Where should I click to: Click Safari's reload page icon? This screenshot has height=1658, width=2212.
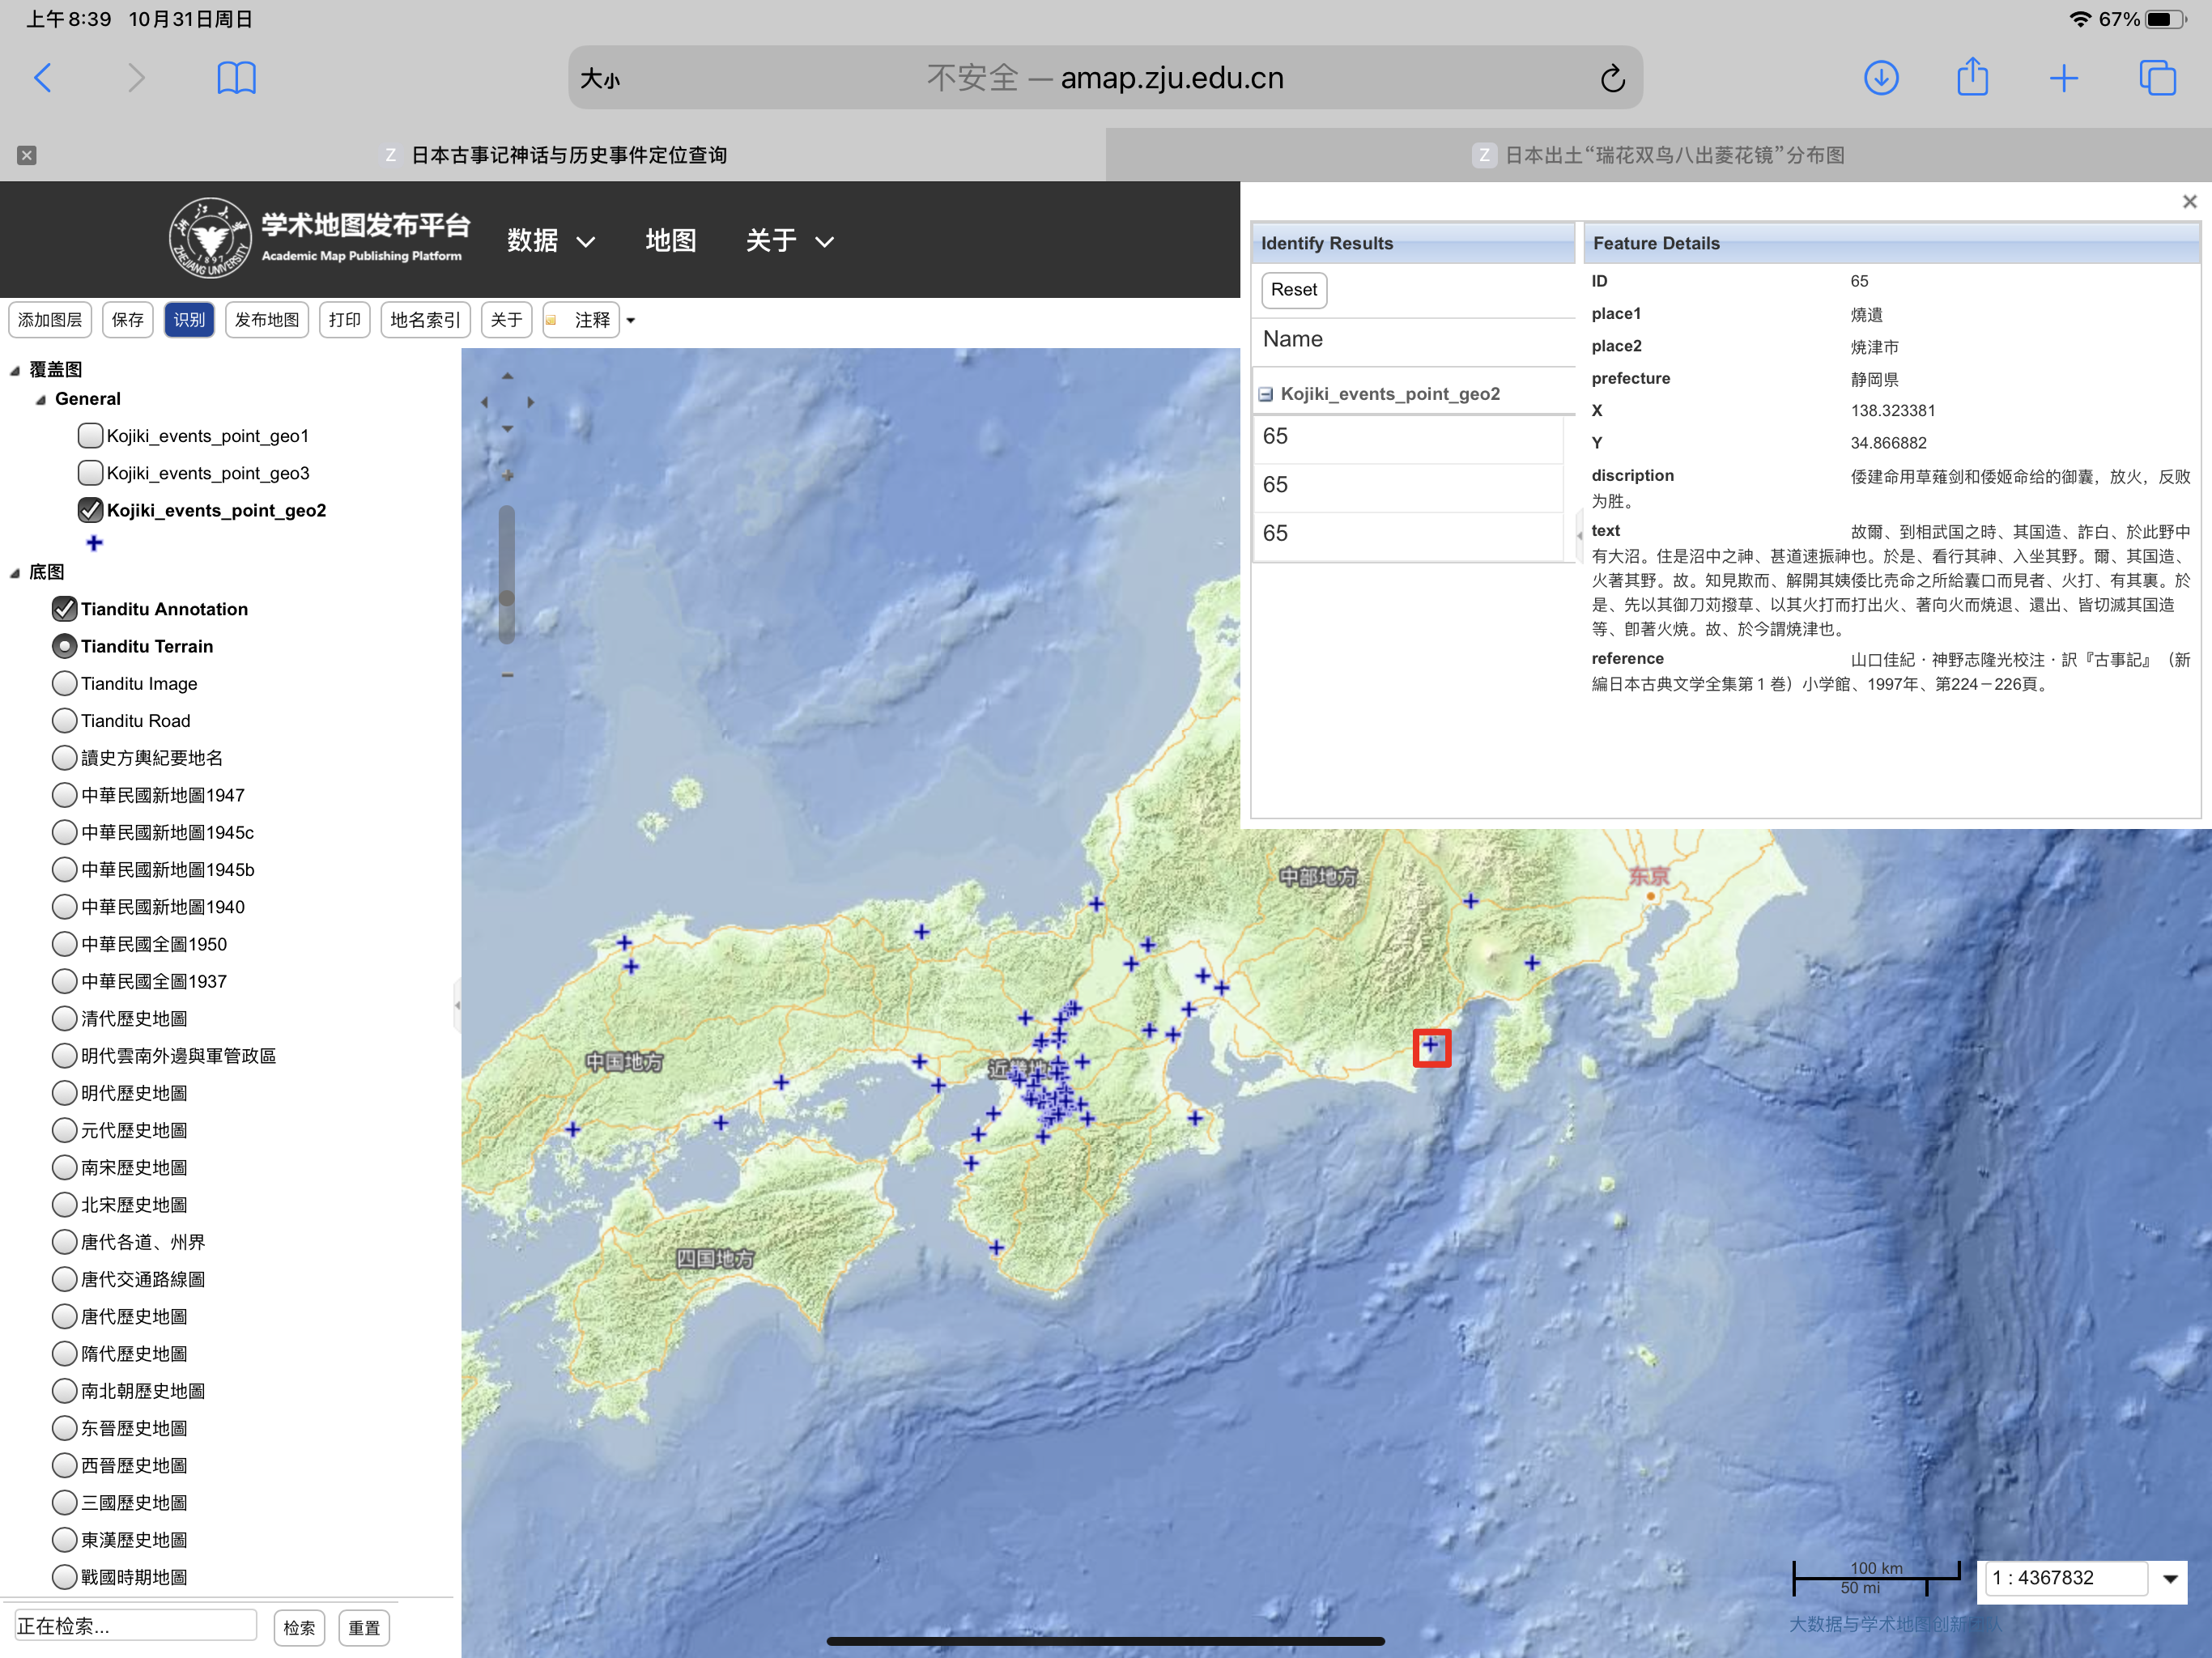(x=1611, y=78)
